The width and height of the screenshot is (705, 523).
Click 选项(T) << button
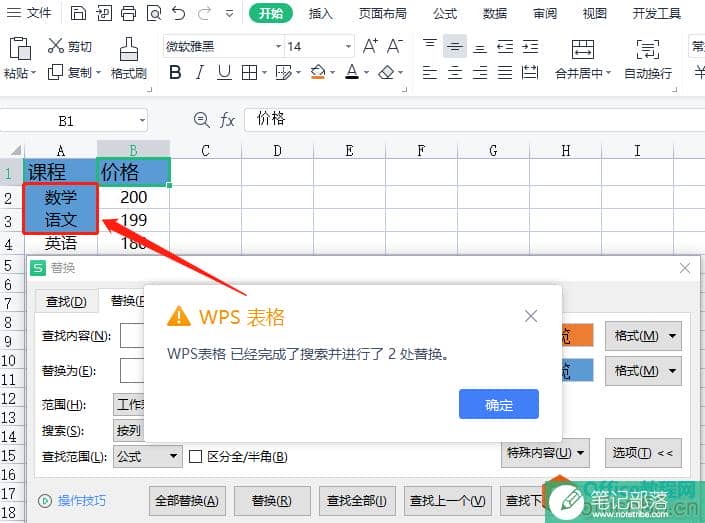tap(643, 452)
